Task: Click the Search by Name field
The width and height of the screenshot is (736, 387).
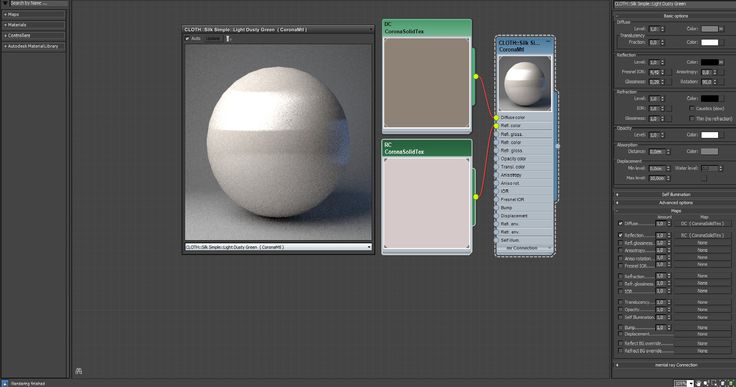Action: (x=38, y=3)
